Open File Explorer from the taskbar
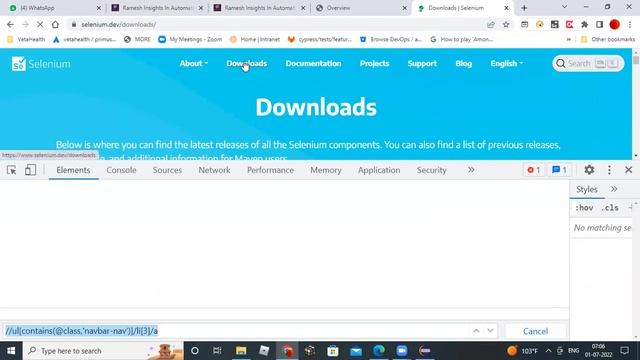The width and height of the screenshot is (640, 360). point(241,351)
